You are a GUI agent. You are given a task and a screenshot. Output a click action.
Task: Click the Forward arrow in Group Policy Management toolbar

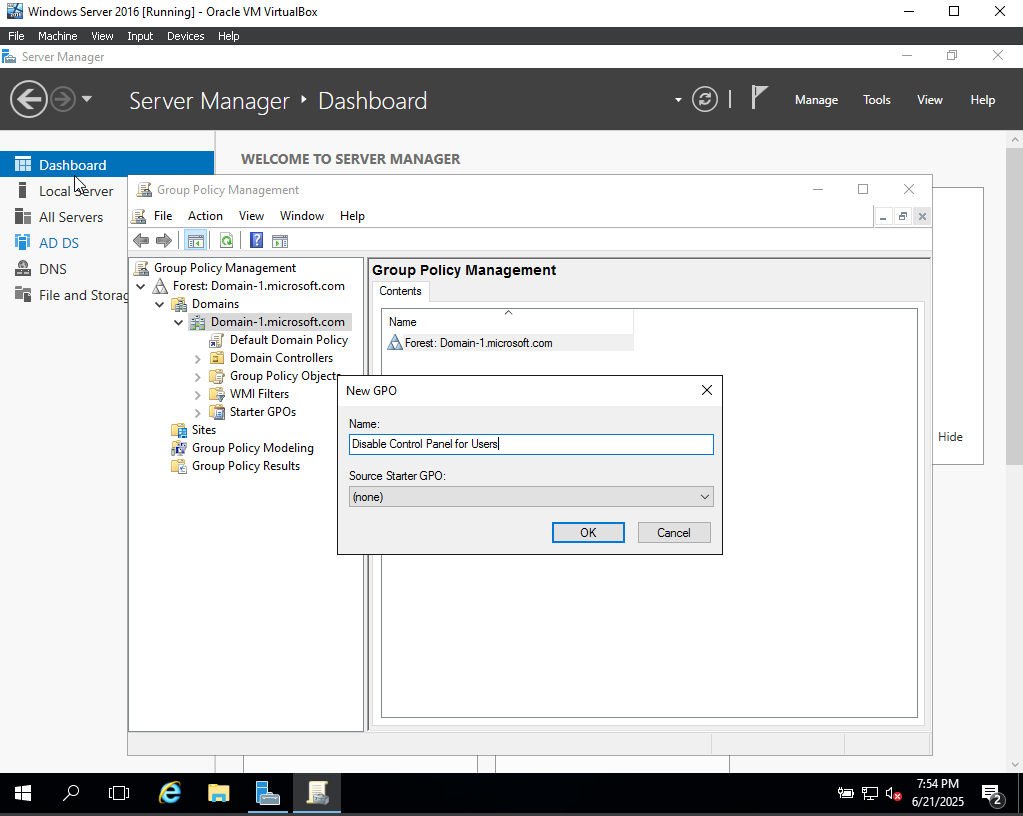(164, 241)
